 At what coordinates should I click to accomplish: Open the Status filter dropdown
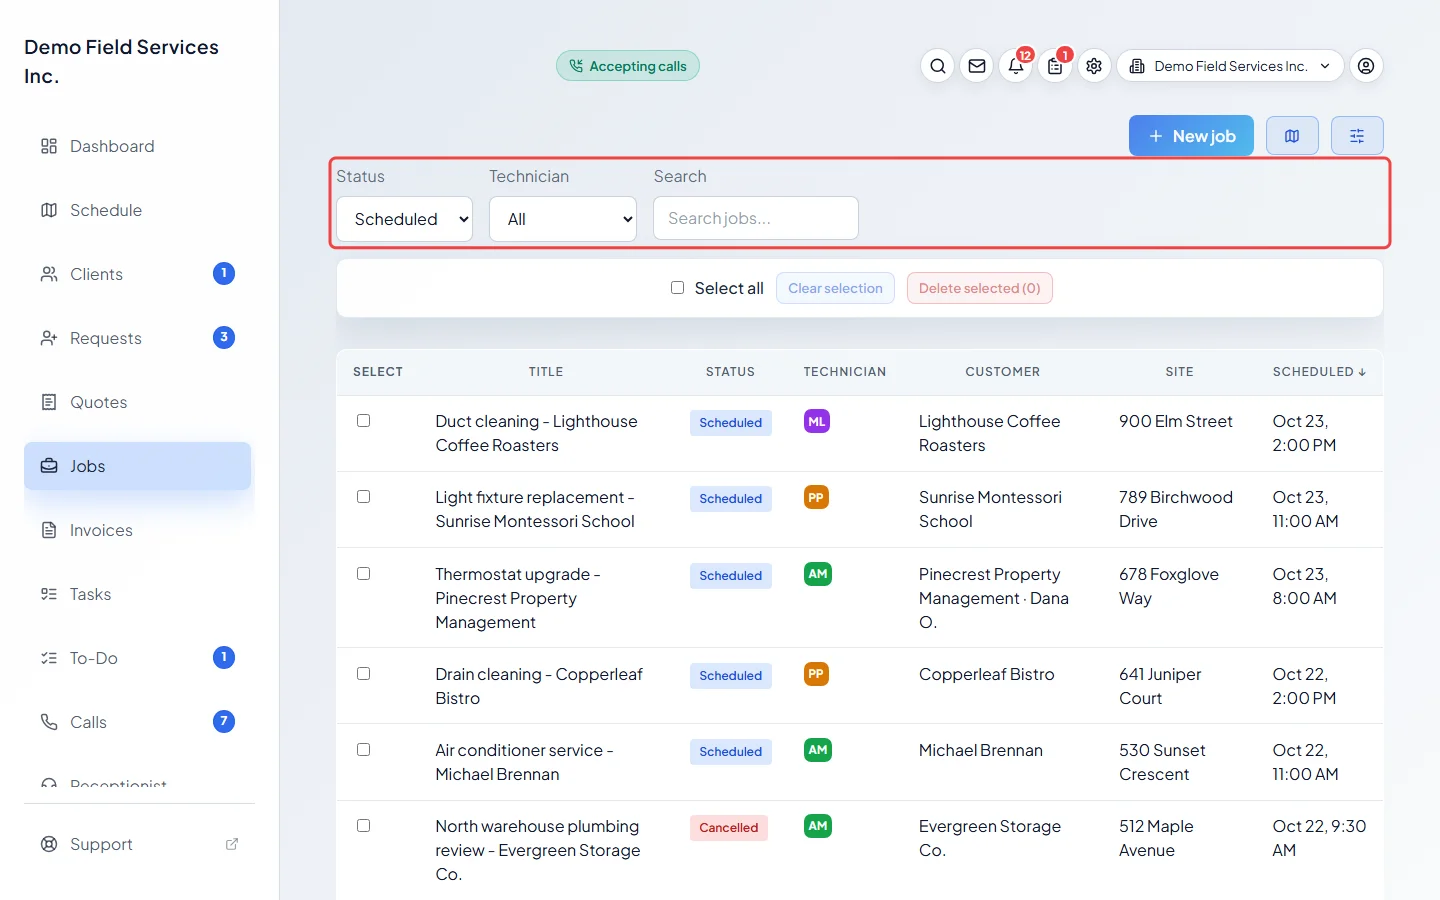404,219
